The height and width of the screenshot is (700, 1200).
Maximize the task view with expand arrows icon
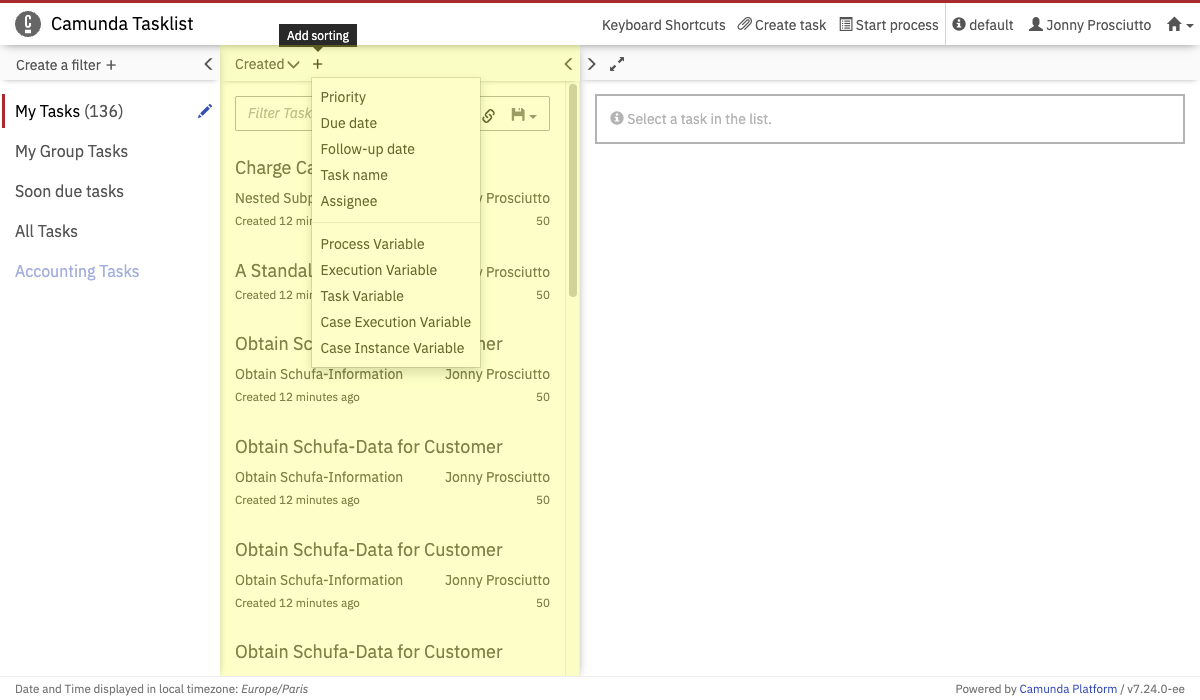617,64
